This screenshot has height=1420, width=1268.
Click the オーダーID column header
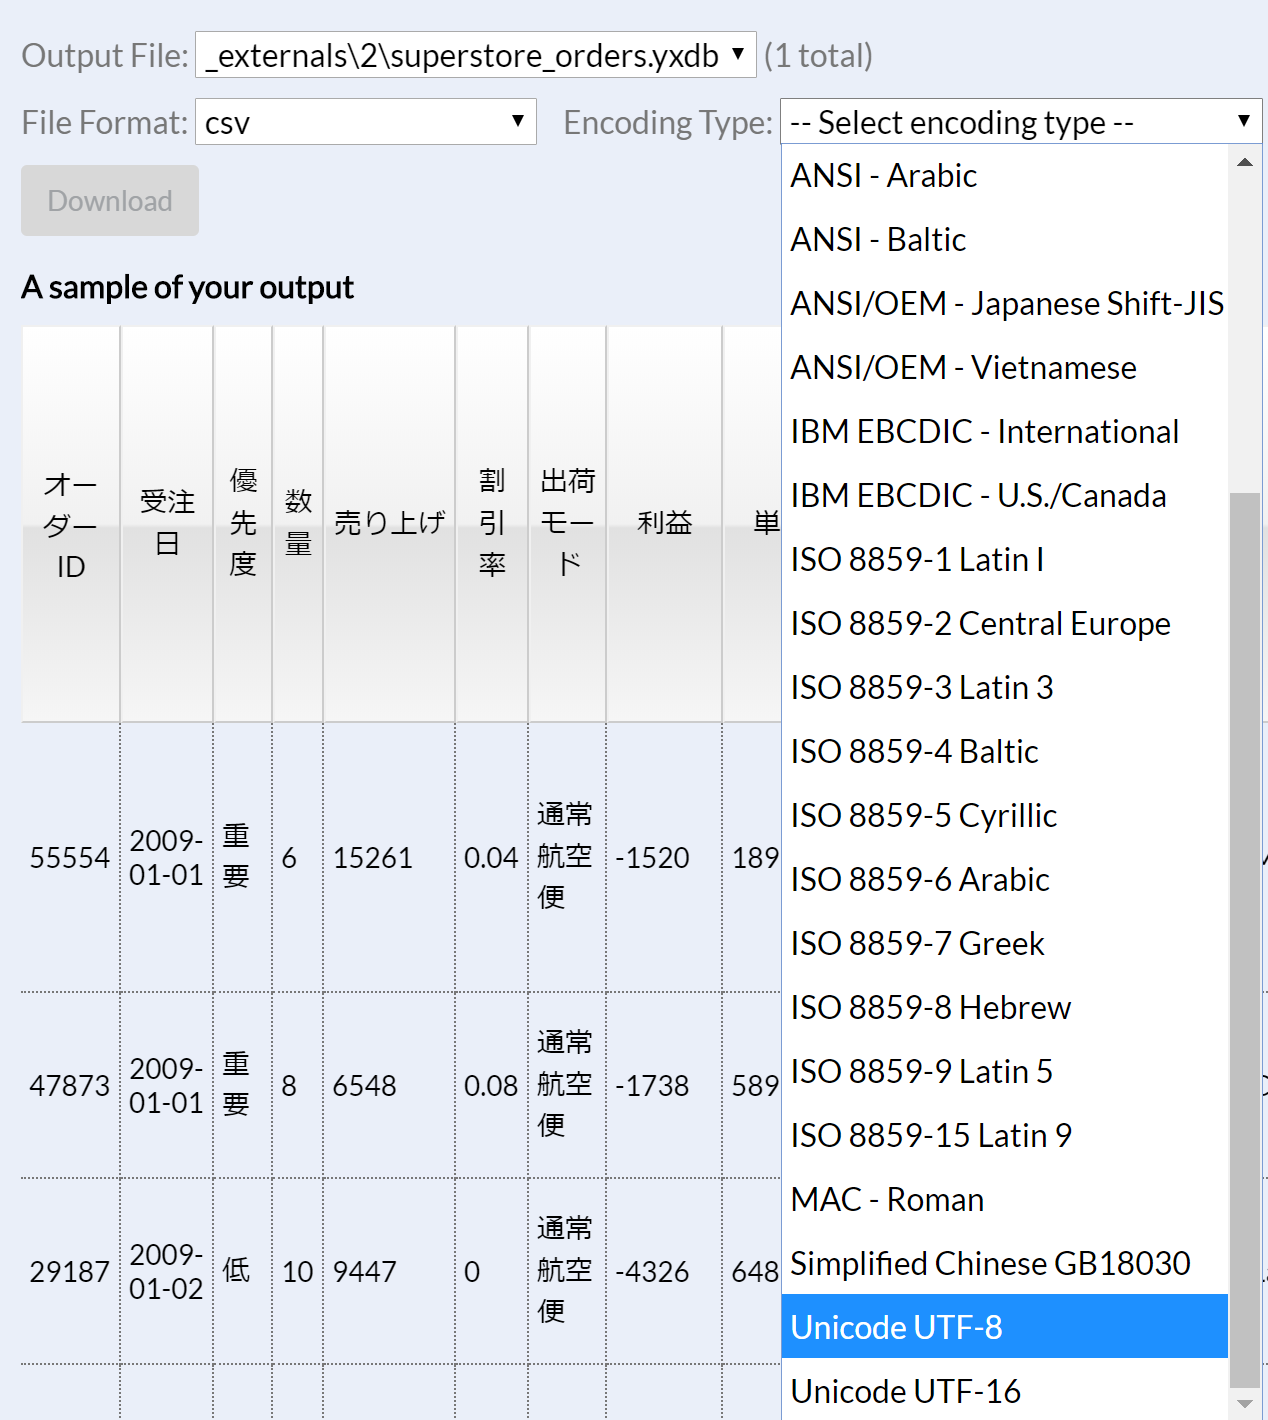[70, 523]
